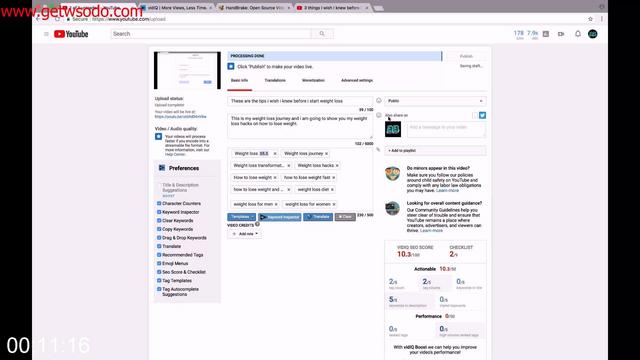Open the Add role dropdown
The height and width of the screenshot is (360, 640).
tap(244, 234)
